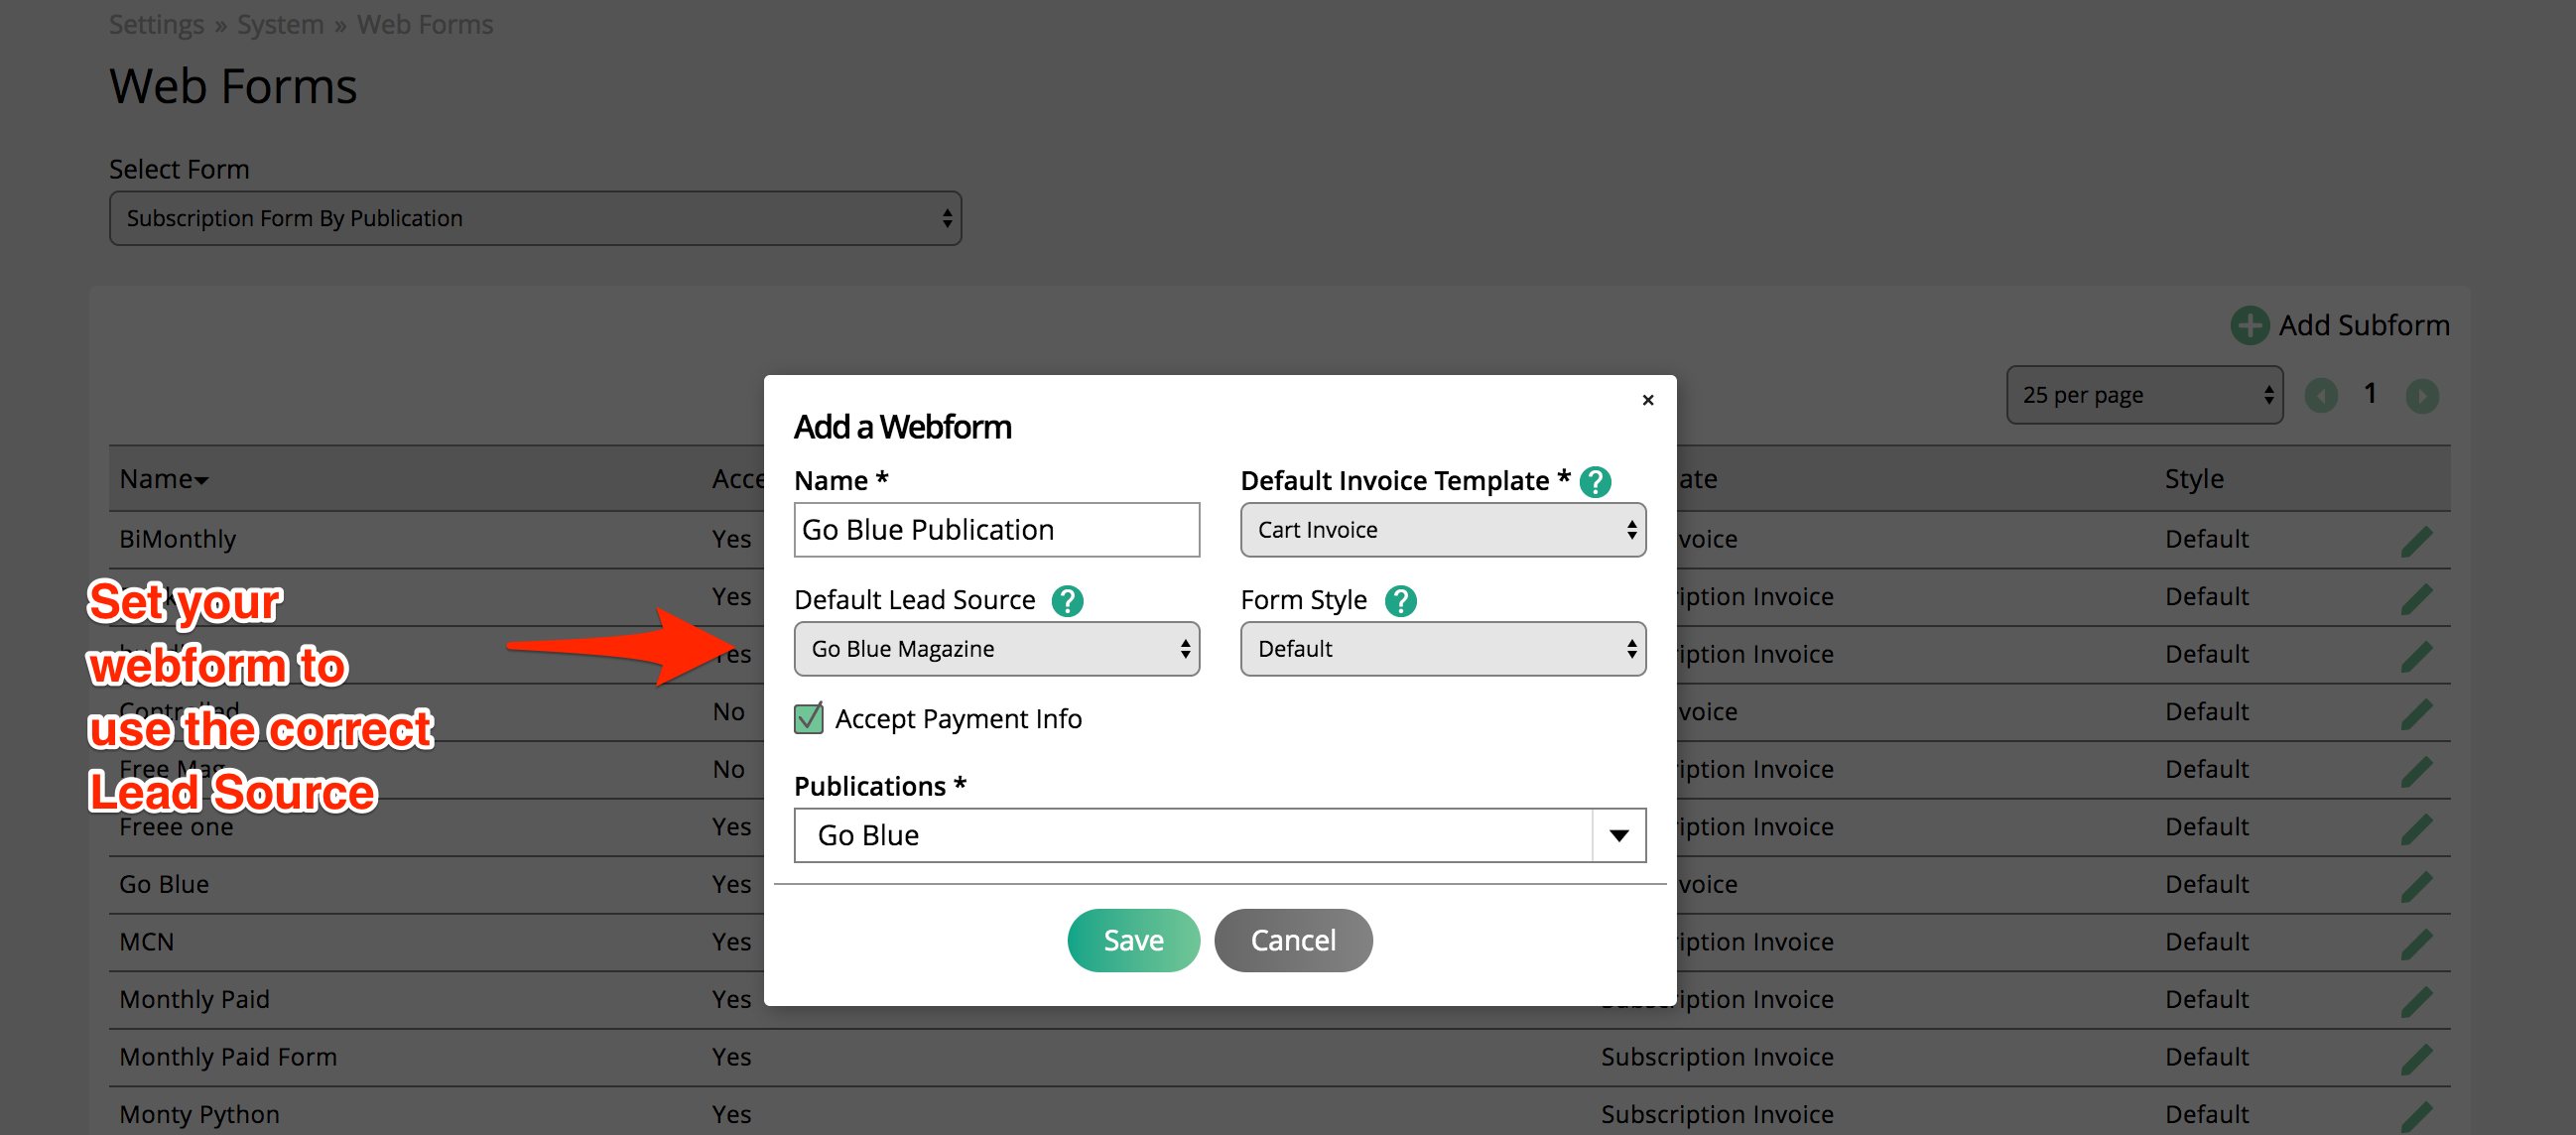Go to next page arrow
Screen dimensions: 2576x1135
2421,396
